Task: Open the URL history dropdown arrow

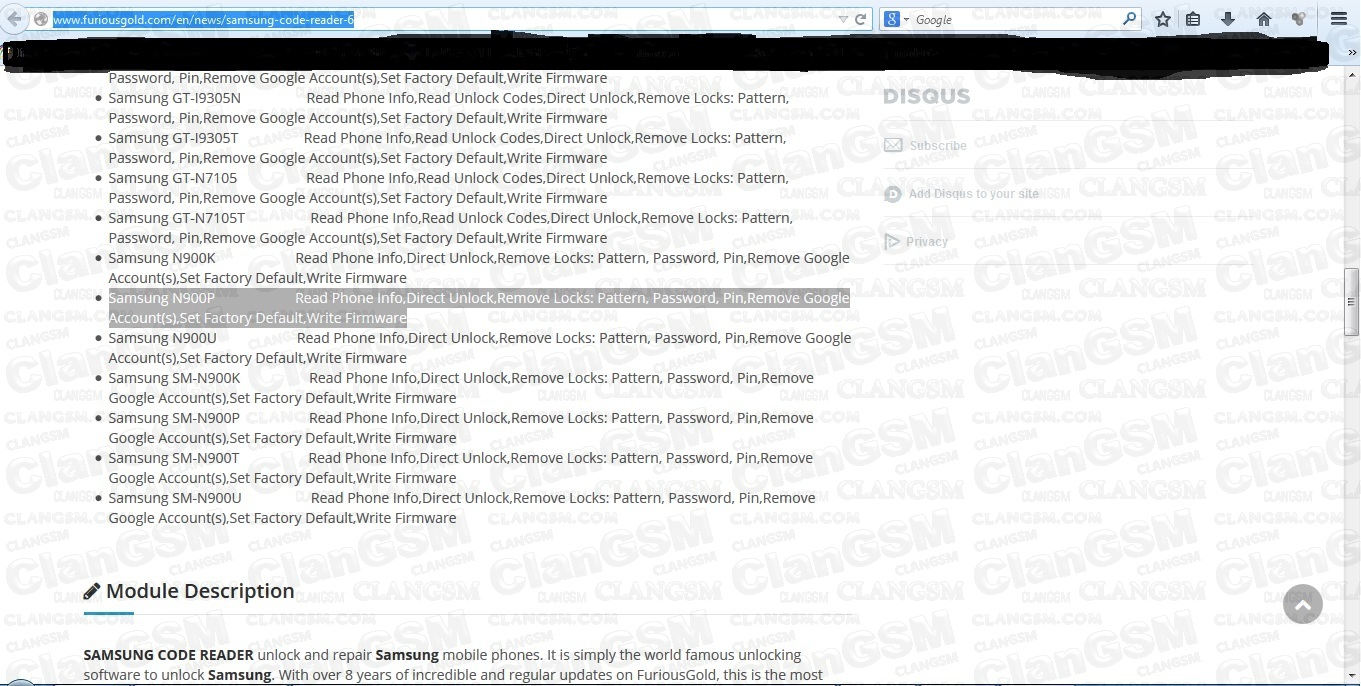Action: [843, 19]
